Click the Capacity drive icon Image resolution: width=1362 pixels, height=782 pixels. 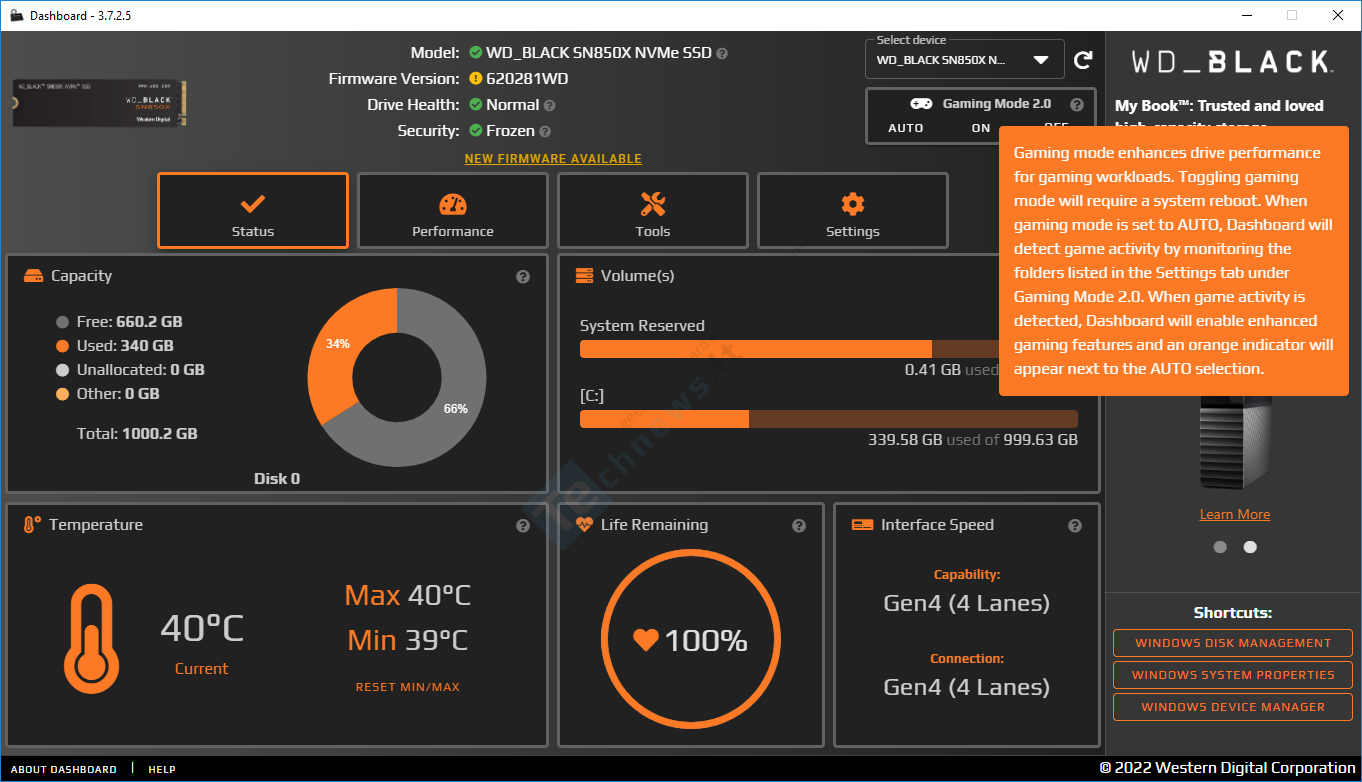(x=34, y=276)
